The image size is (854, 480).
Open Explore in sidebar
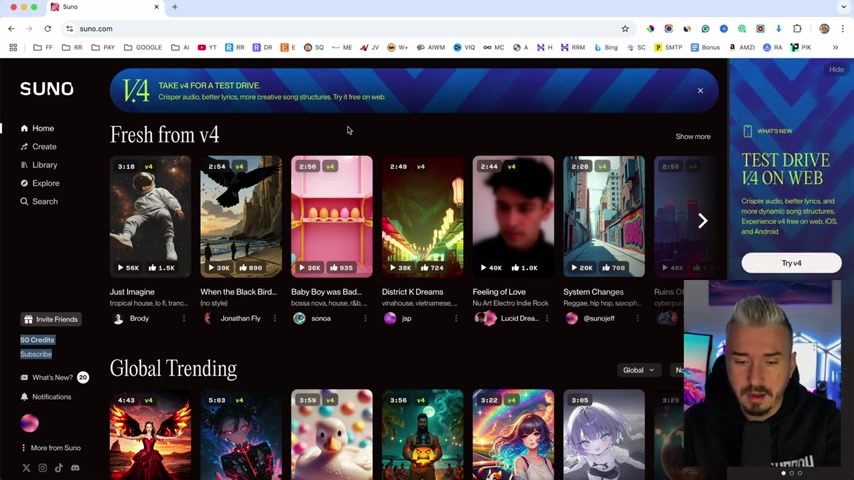(40, 183)
